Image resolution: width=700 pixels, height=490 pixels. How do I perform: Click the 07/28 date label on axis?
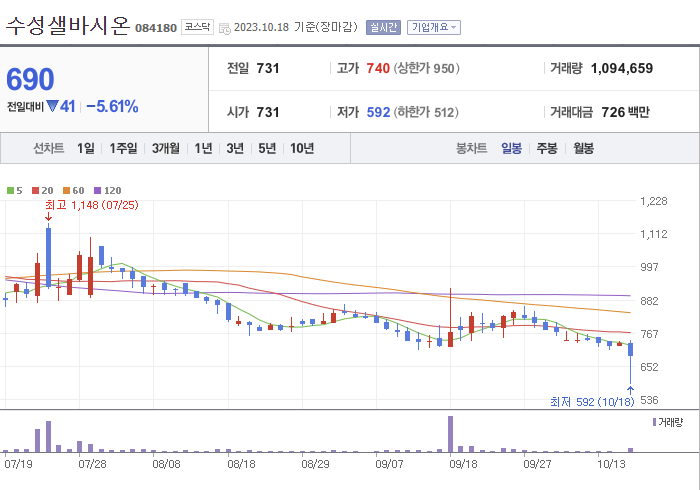pyautogui.click(x=92, y=464)
